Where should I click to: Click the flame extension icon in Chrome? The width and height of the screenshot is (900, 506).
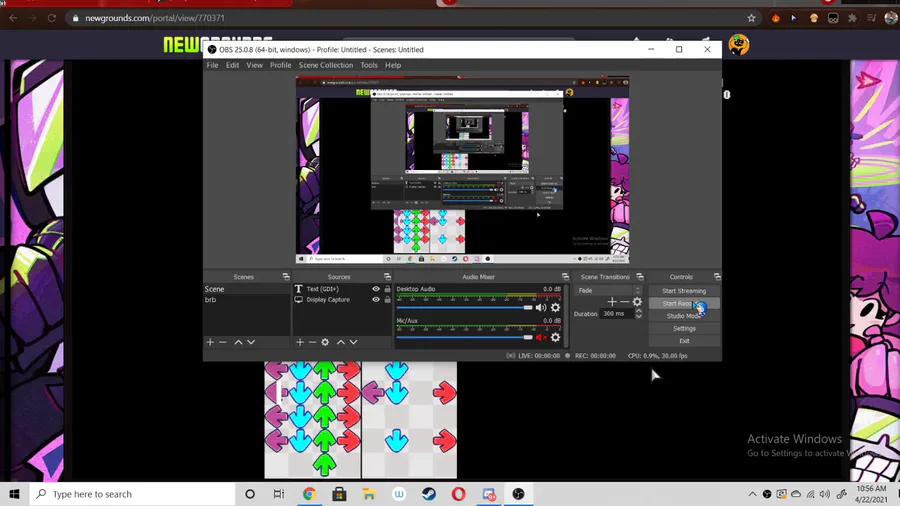pyautogui.click(x=775, y=18)
